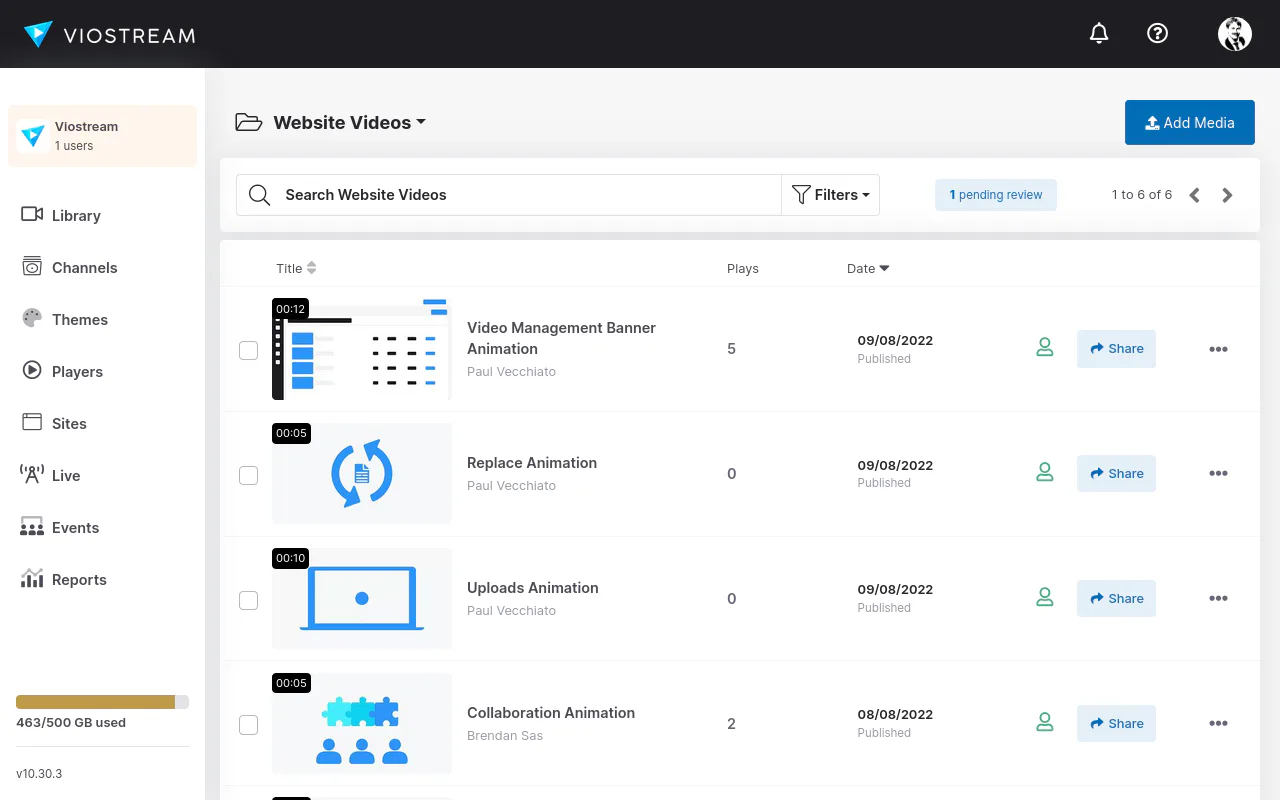The width and height of the screenshot is (1280, 800).
Task: Open the help question mark icon
Action: (x=1157, y=34)
